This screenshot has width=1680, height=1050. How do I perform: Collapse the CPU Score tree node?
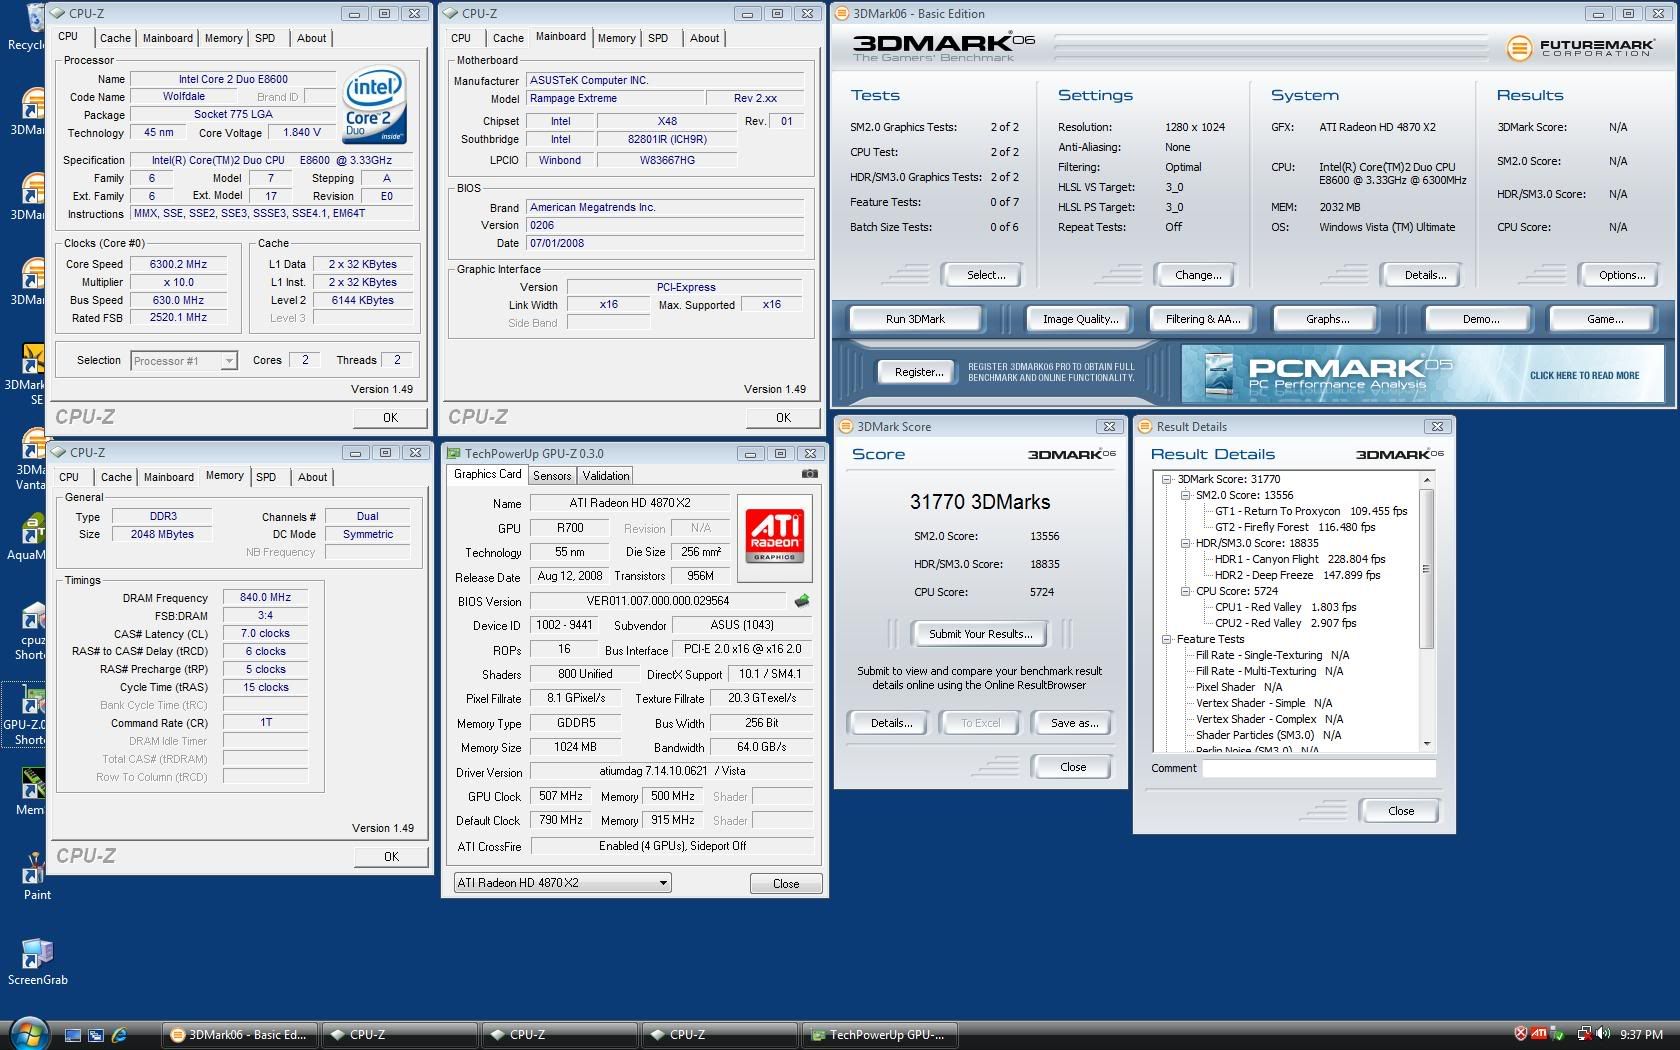pos(1185,591)
